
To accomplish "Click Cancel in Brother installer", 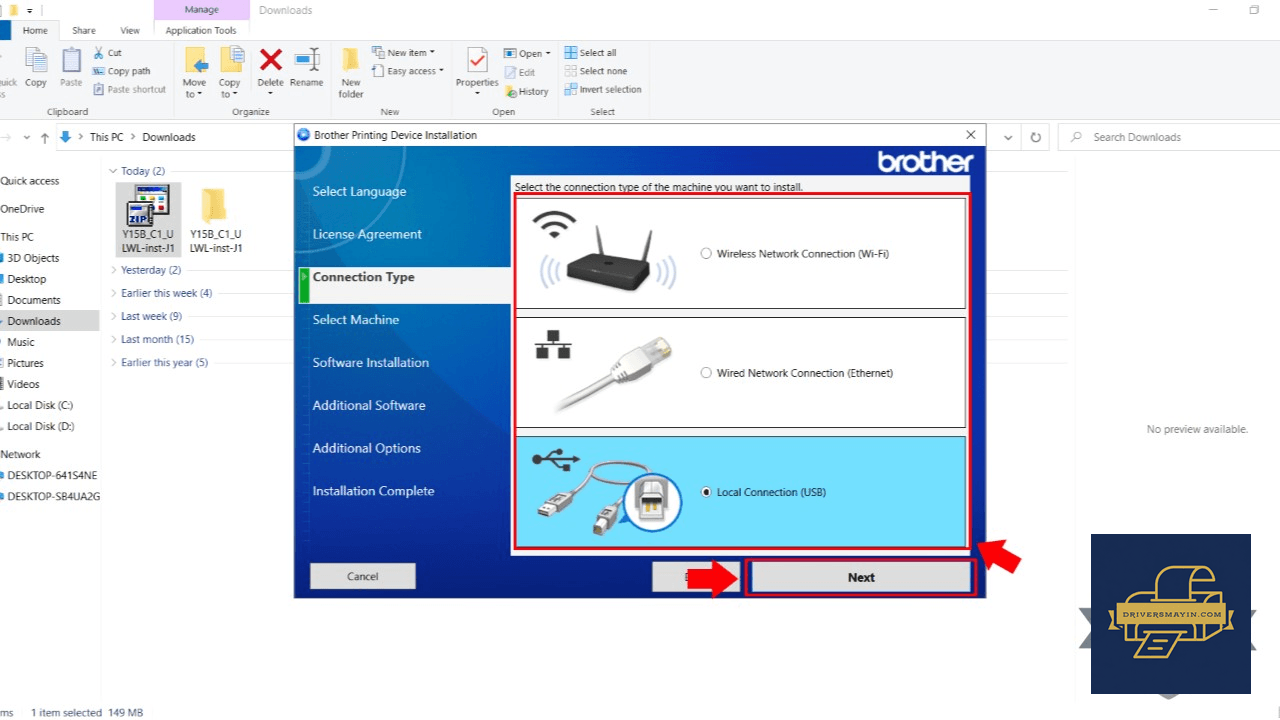I will pos(362,576).
